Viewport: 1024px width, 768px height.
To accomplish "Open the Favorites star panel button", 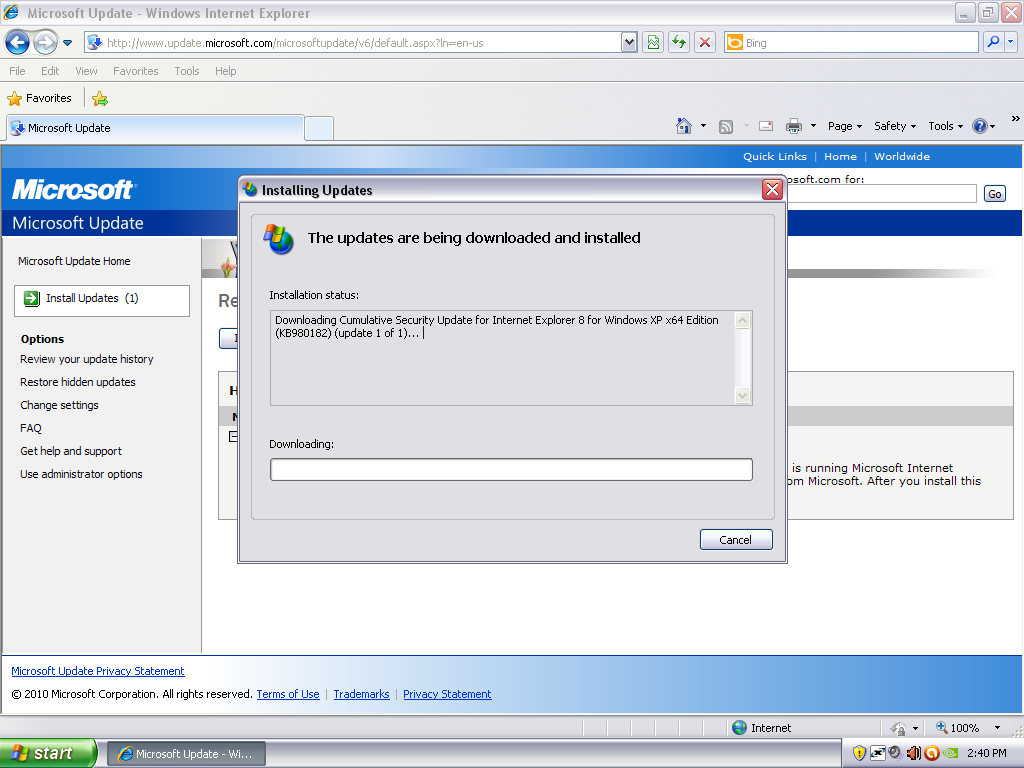I will tap(39, 99).
